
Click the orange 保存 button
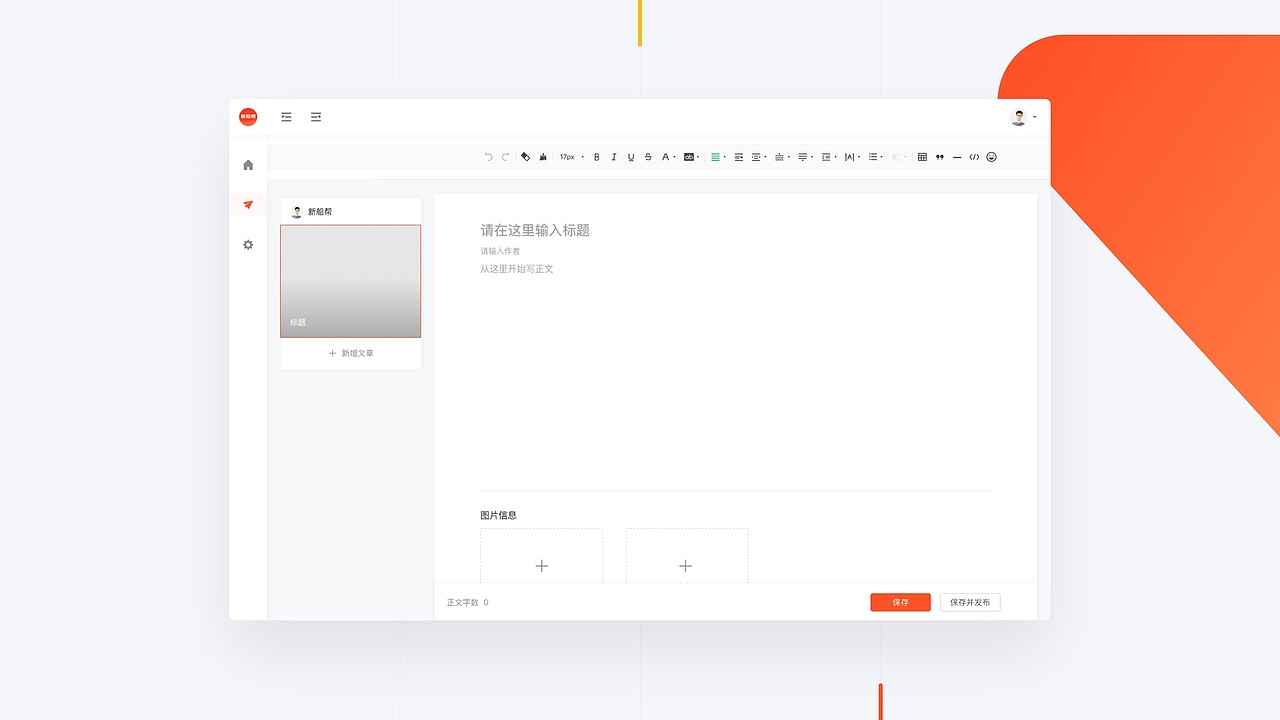[900, 602]
